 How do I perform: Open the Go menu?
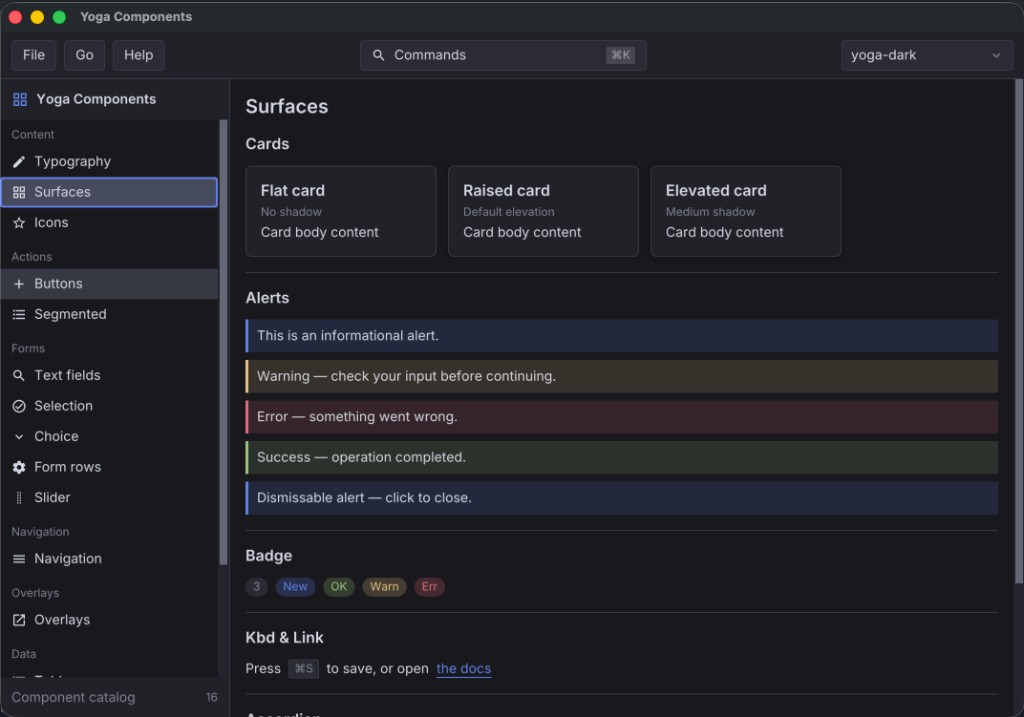(x=84, y=56)
